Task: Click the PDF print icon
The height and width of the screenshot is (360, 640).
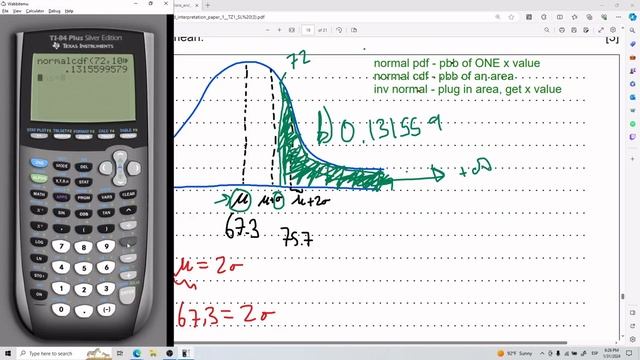Action: [x=562, y=30]
